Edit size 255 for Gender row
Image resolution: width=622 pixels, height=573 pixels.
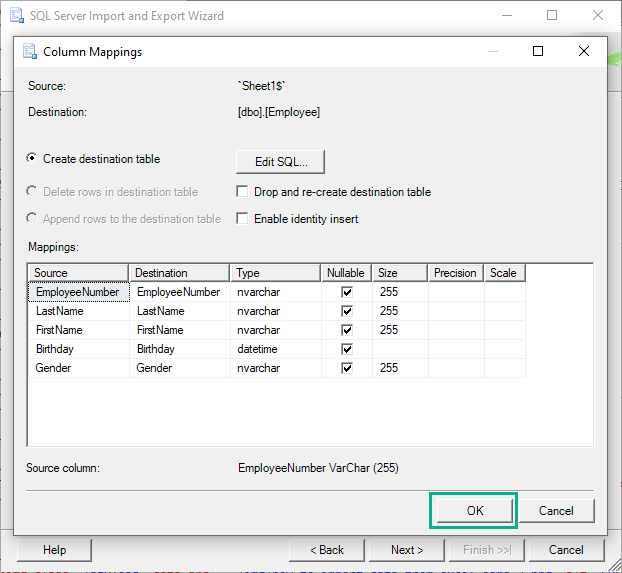click(x=400, y=368)
